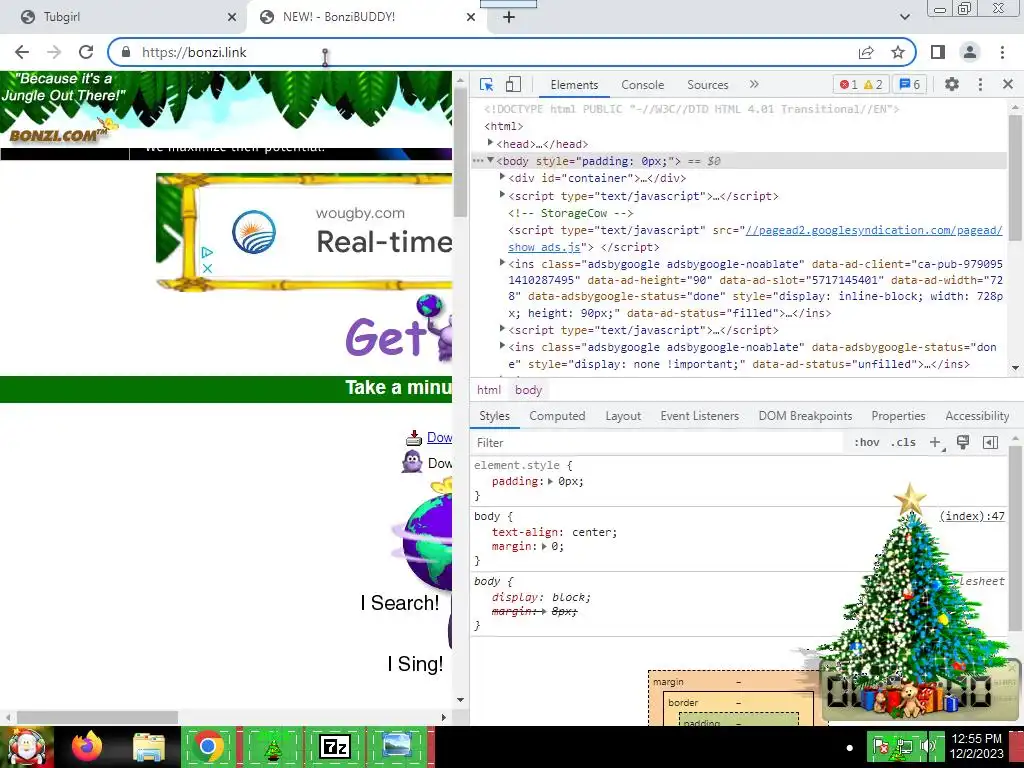
Task: Expand the head element node
Action: coord(490,142)
